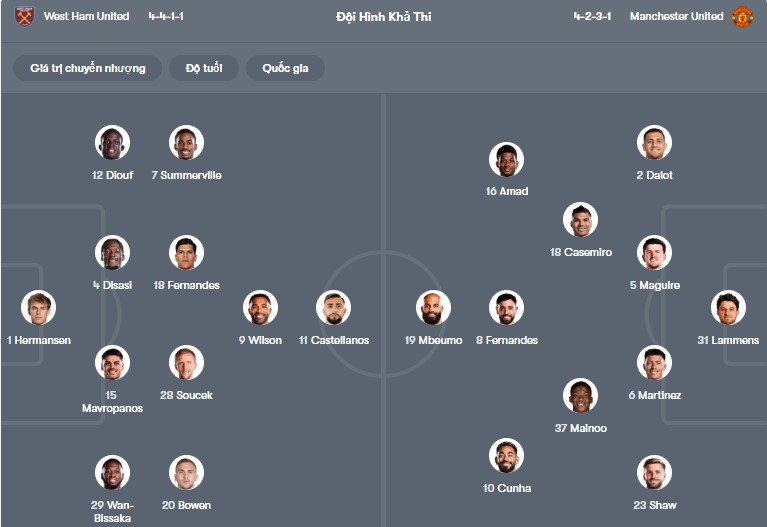The image size is (767, 527).
Task: Select the 'Giá trị chuyển nhượng' filter
Action: 88,68
